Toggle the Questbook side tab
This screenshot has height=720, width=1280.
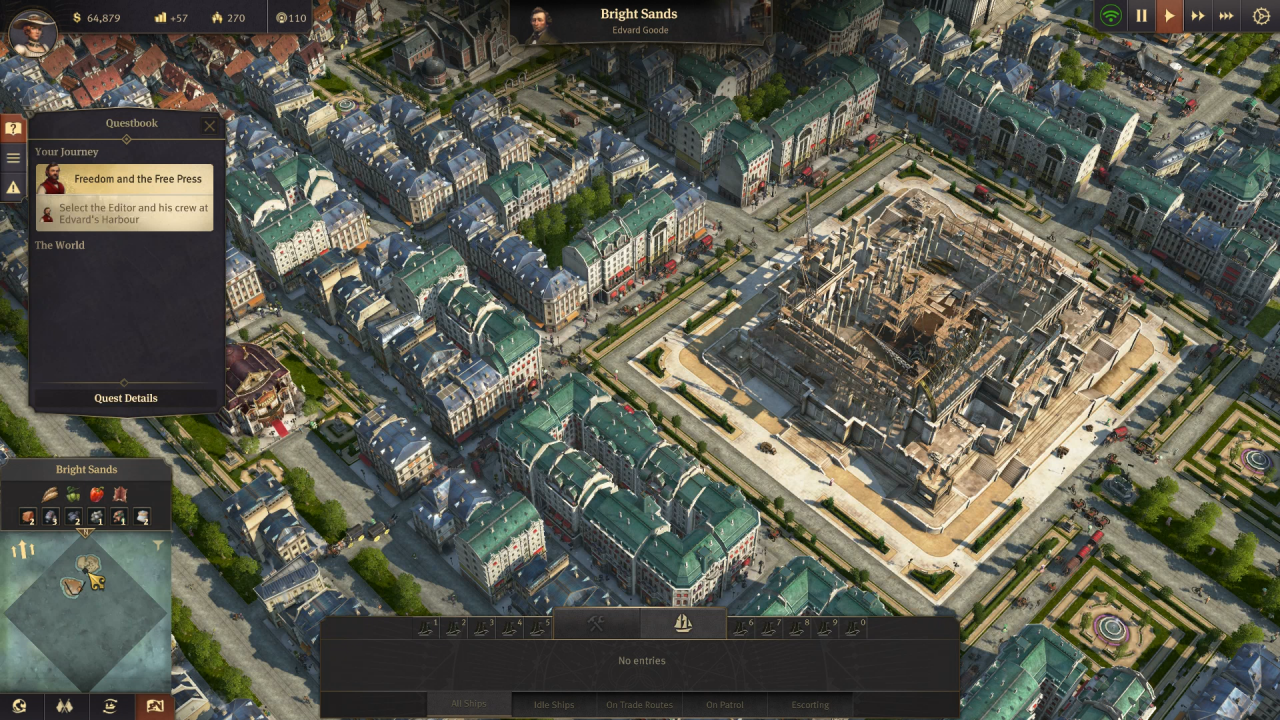(13, 128)
